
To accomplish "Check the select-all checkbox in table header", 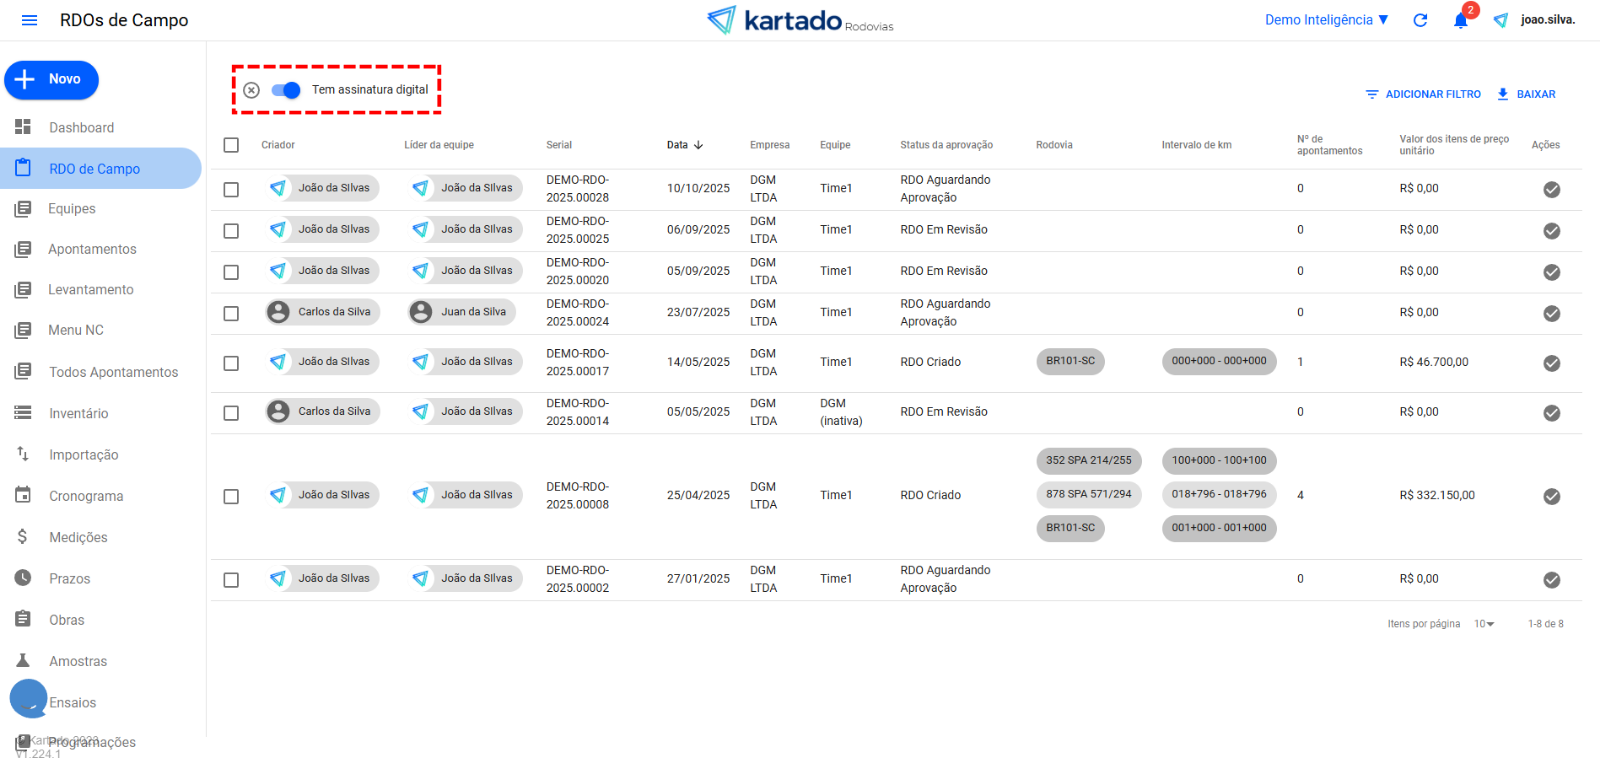I will tap(231, 145).
